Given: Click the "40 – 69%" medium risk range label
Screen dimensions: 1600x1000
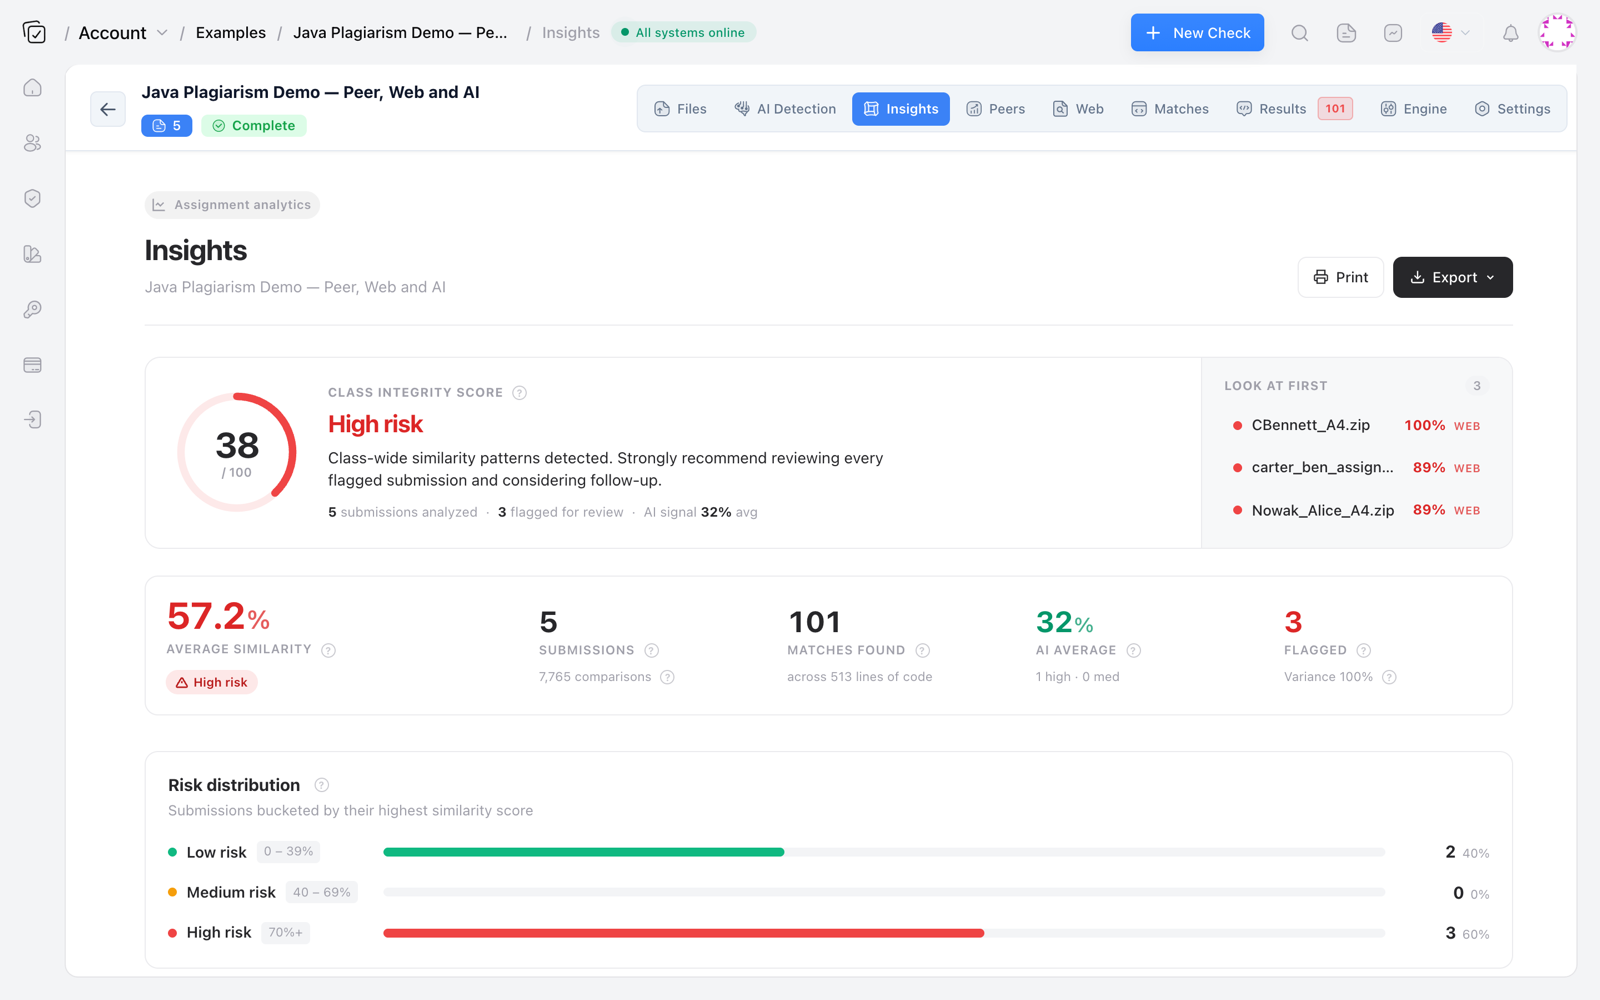Looking at the screenshot, I should [x=321, y=892].
